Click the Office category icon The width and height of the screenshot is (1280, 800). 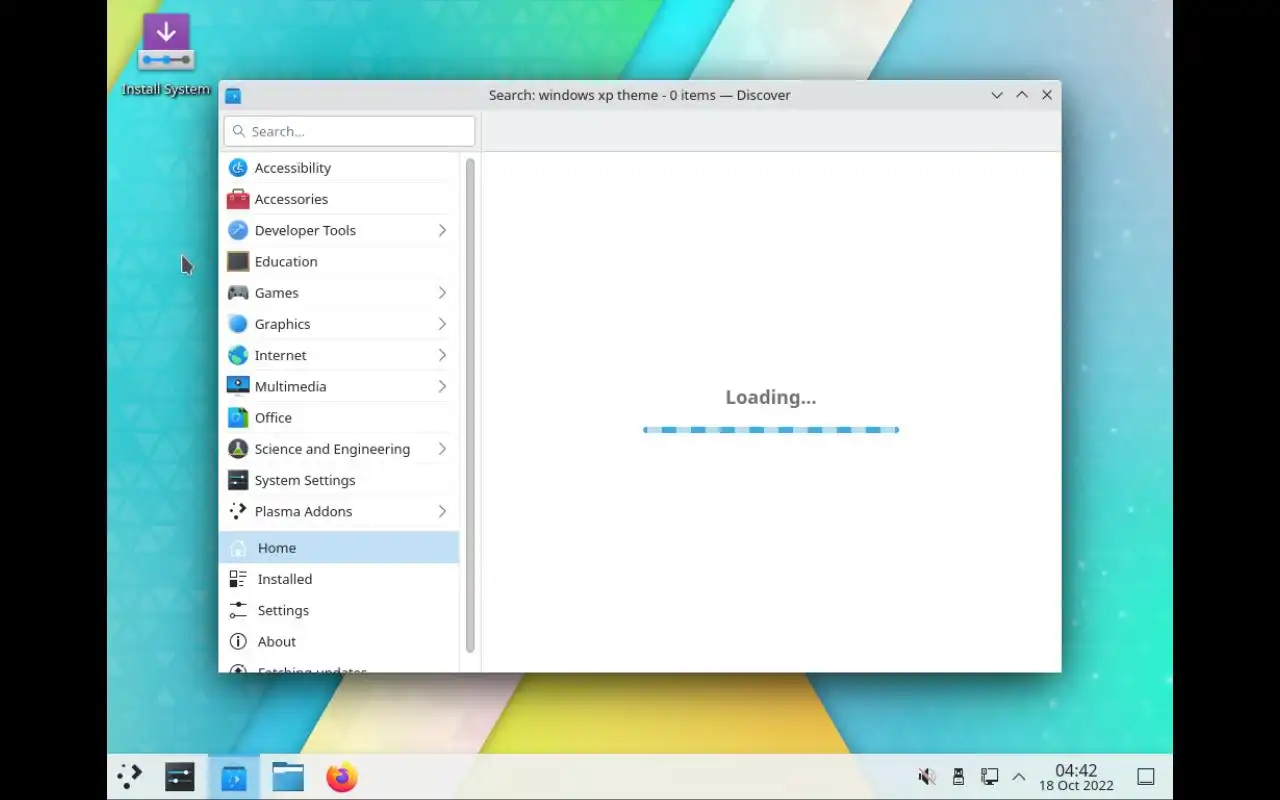tap(238, 418)
